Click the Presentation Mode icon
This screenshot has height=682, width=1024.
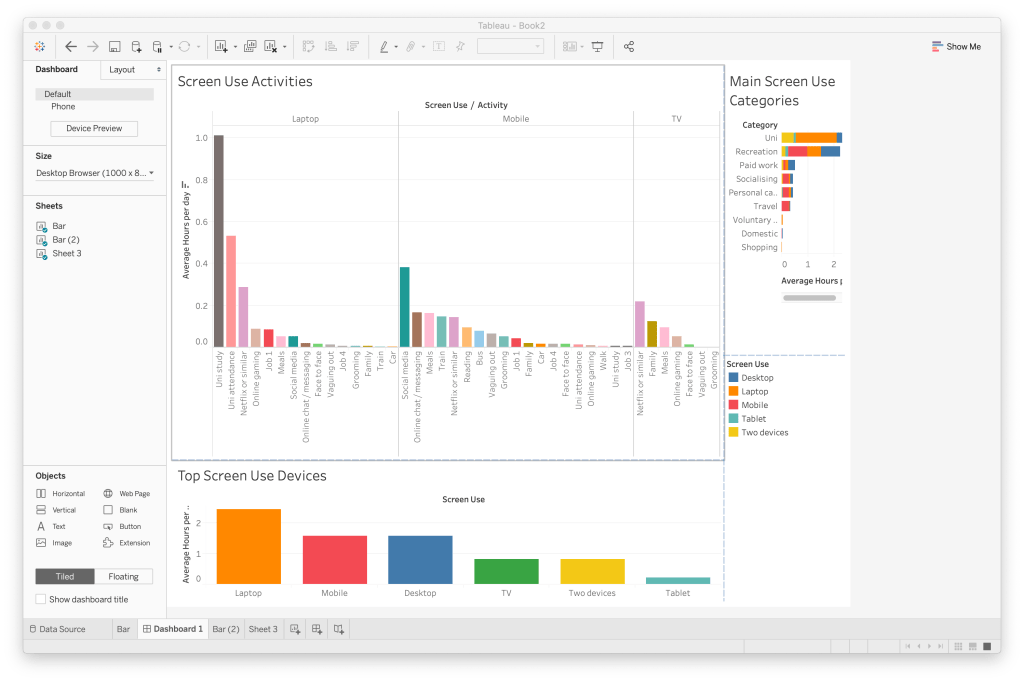point(598,46)
